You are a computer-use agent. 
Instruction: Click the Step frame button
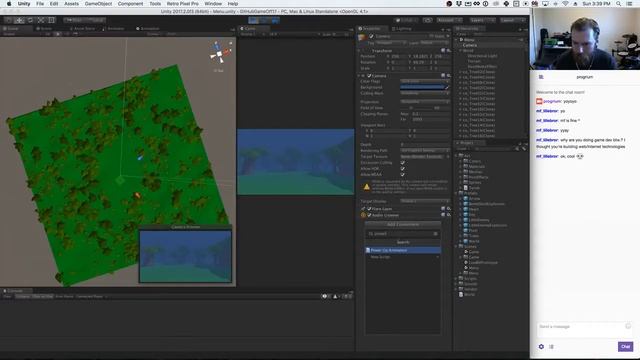275,20
